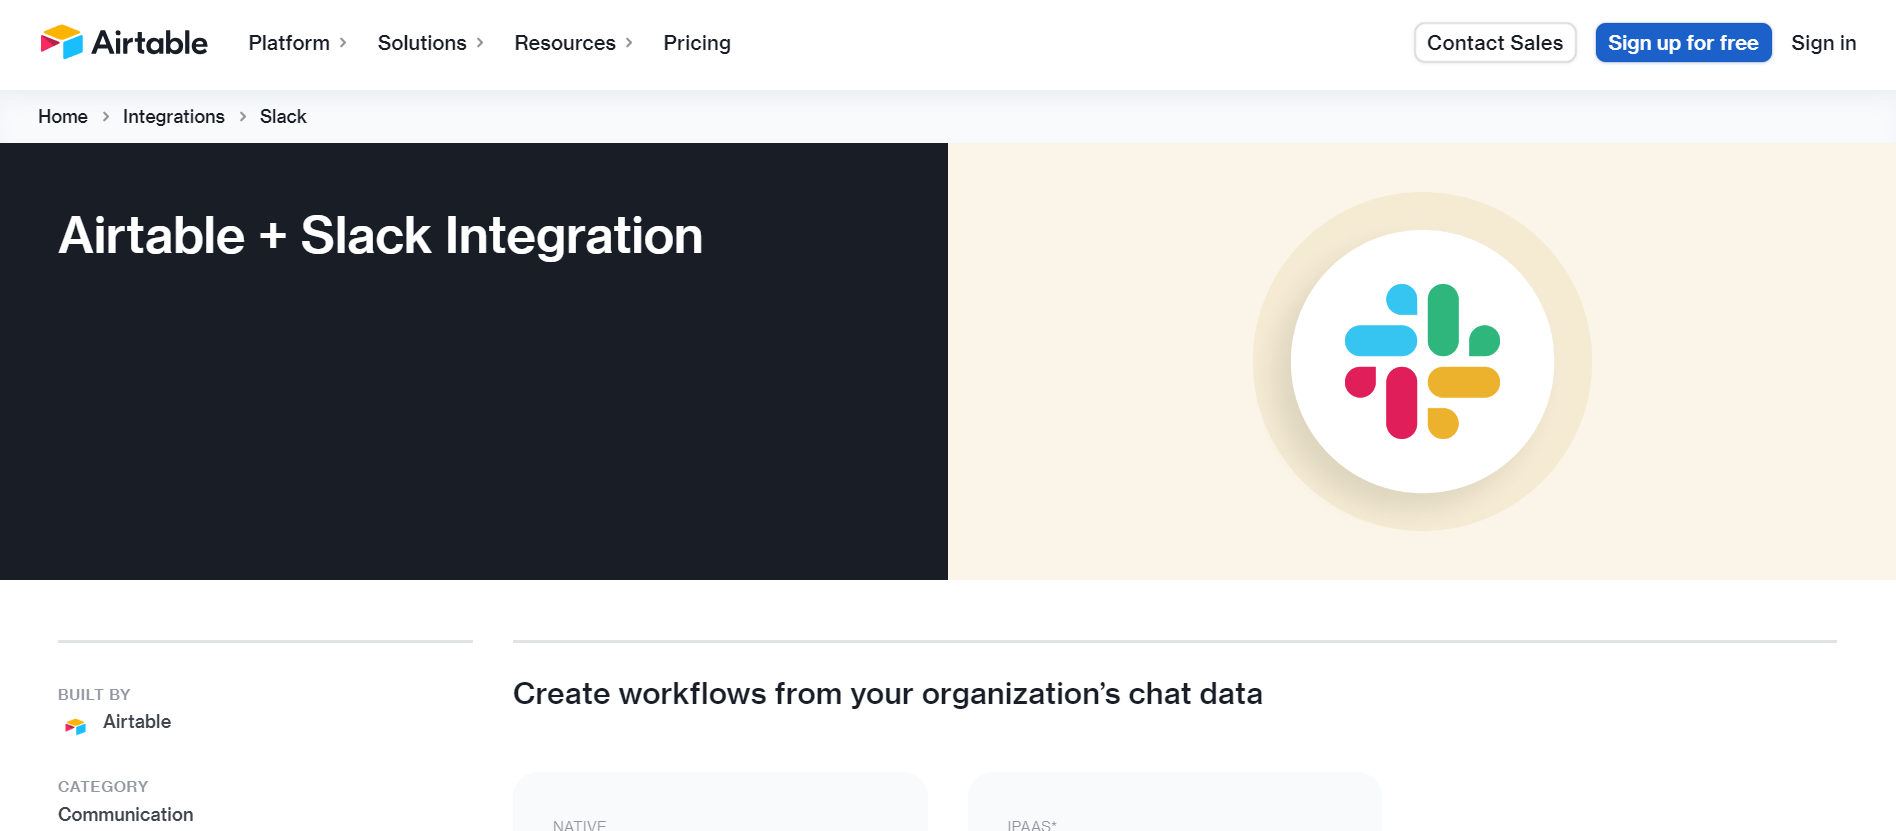Click the 'Create workflows from your organization's chat data' heading
Viewport: 1896px width, 831px height.
coord(888,694)
